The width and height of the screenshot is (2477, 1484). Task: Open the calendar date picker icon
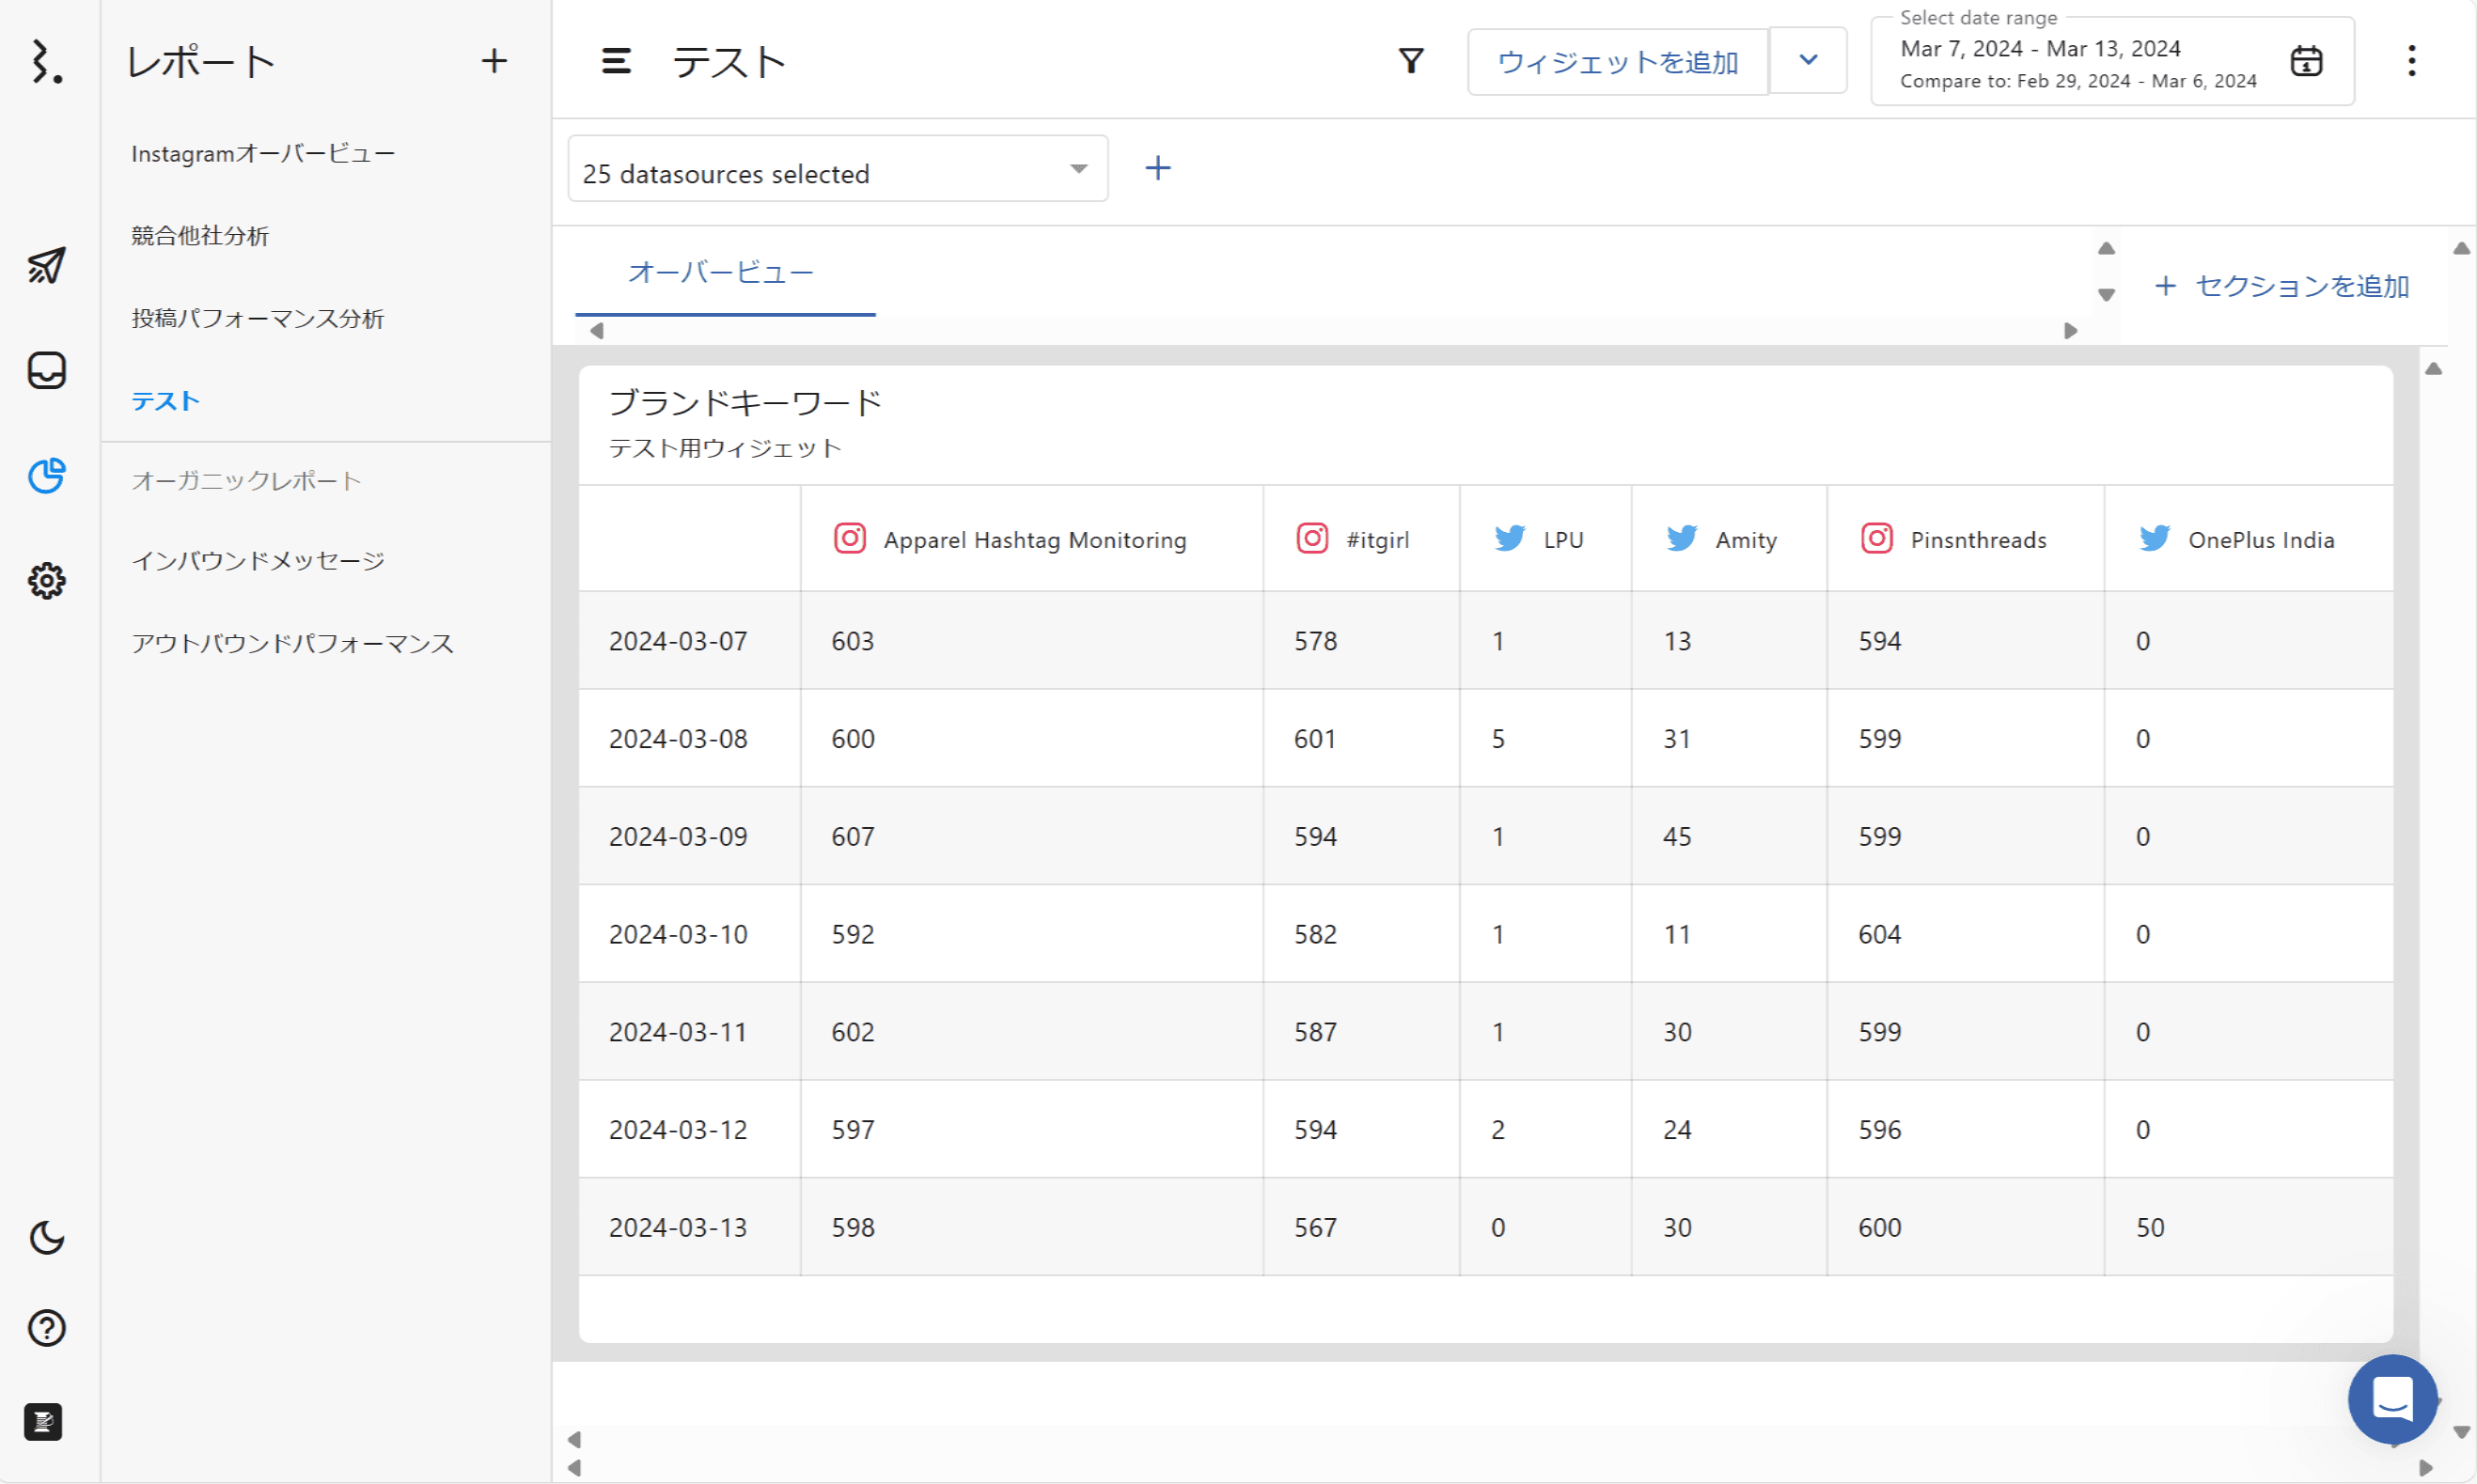[x=2305, y=61]
